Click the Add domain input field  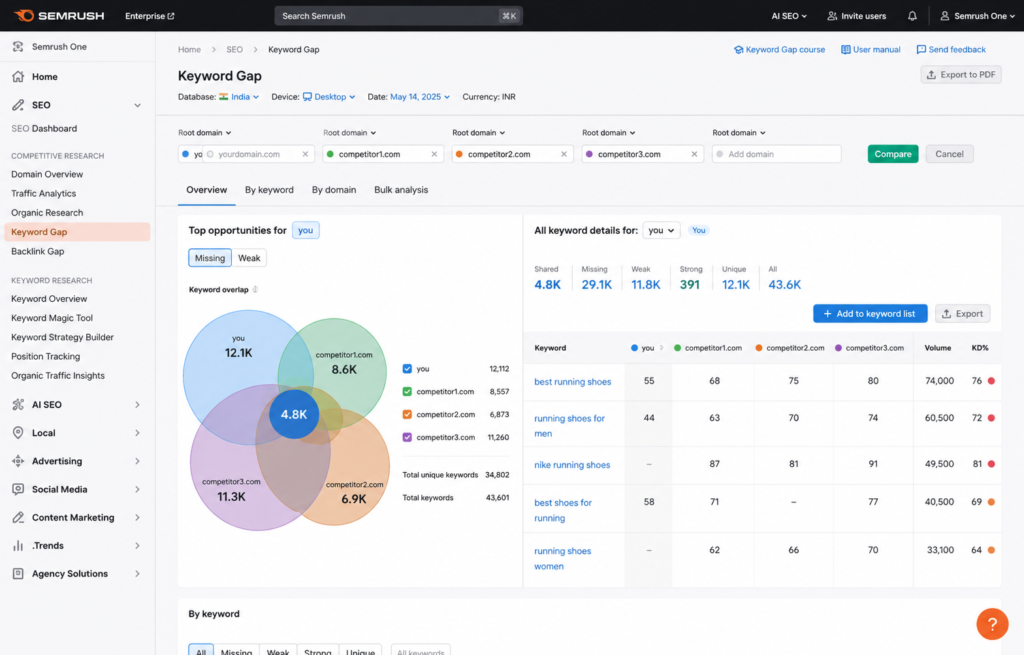pos(776,154)
